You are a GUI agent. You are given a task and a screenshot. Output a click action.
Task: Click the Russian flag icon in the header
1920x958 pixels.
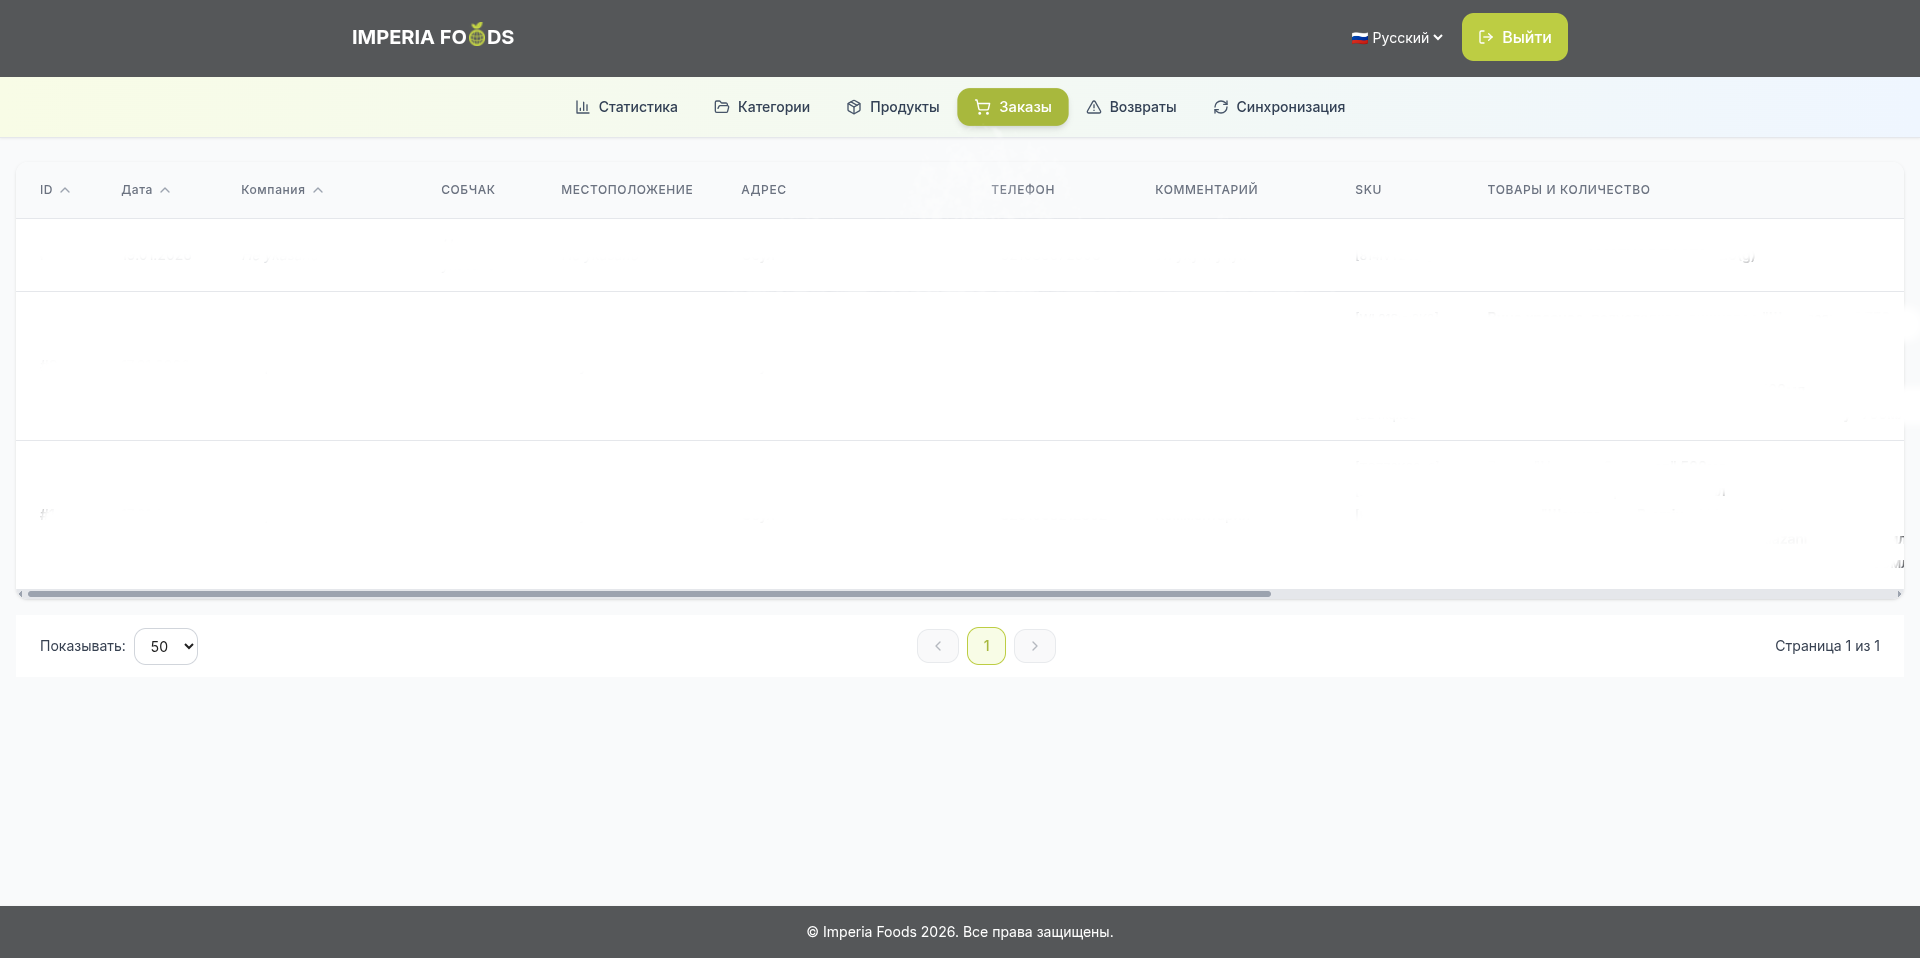1359,38
